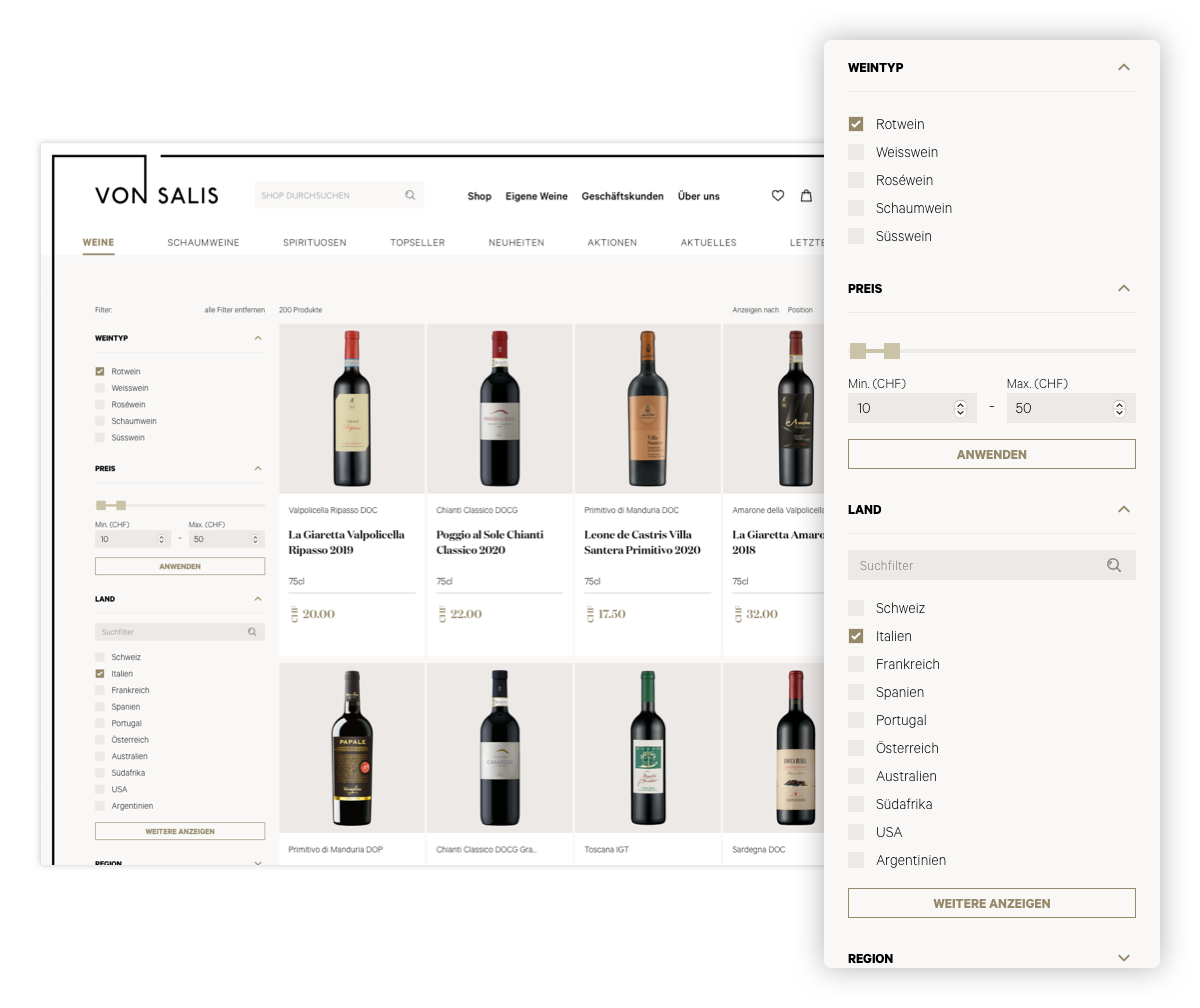Image resolution: width=1200 pixels, height=1008 pixels.
Task: Click the magnifier in the shop search bar
Action: (410, 195)
